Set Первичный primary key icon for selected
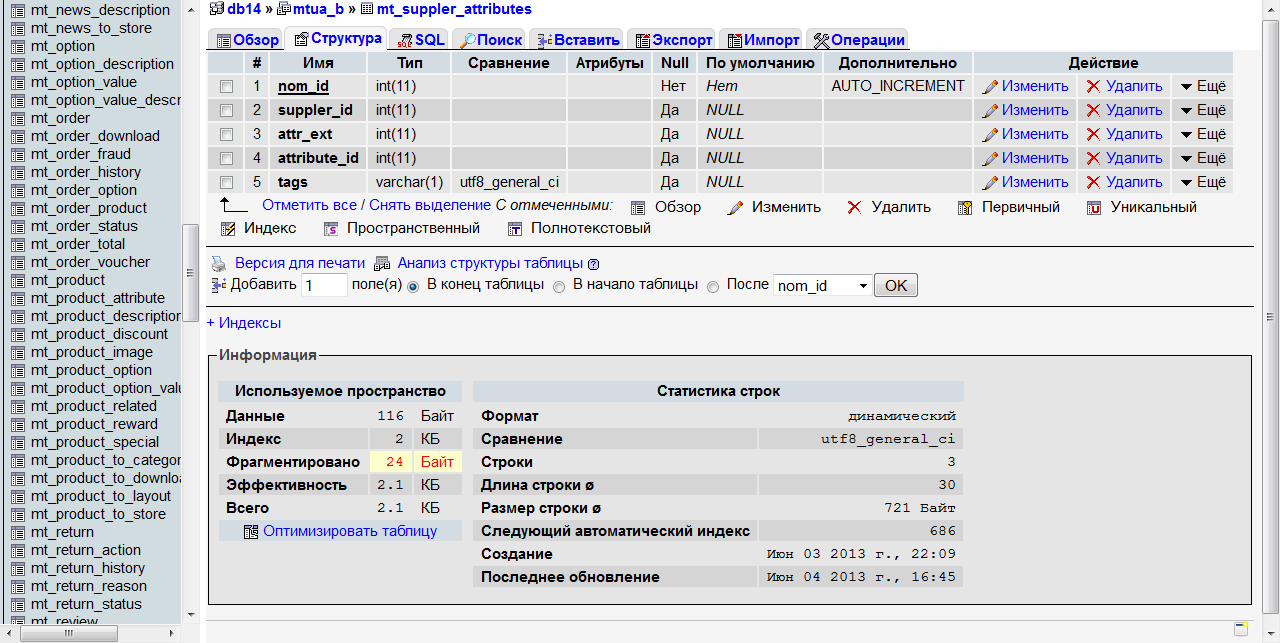This screenshot has height=643, width=1280. point(965,208)
